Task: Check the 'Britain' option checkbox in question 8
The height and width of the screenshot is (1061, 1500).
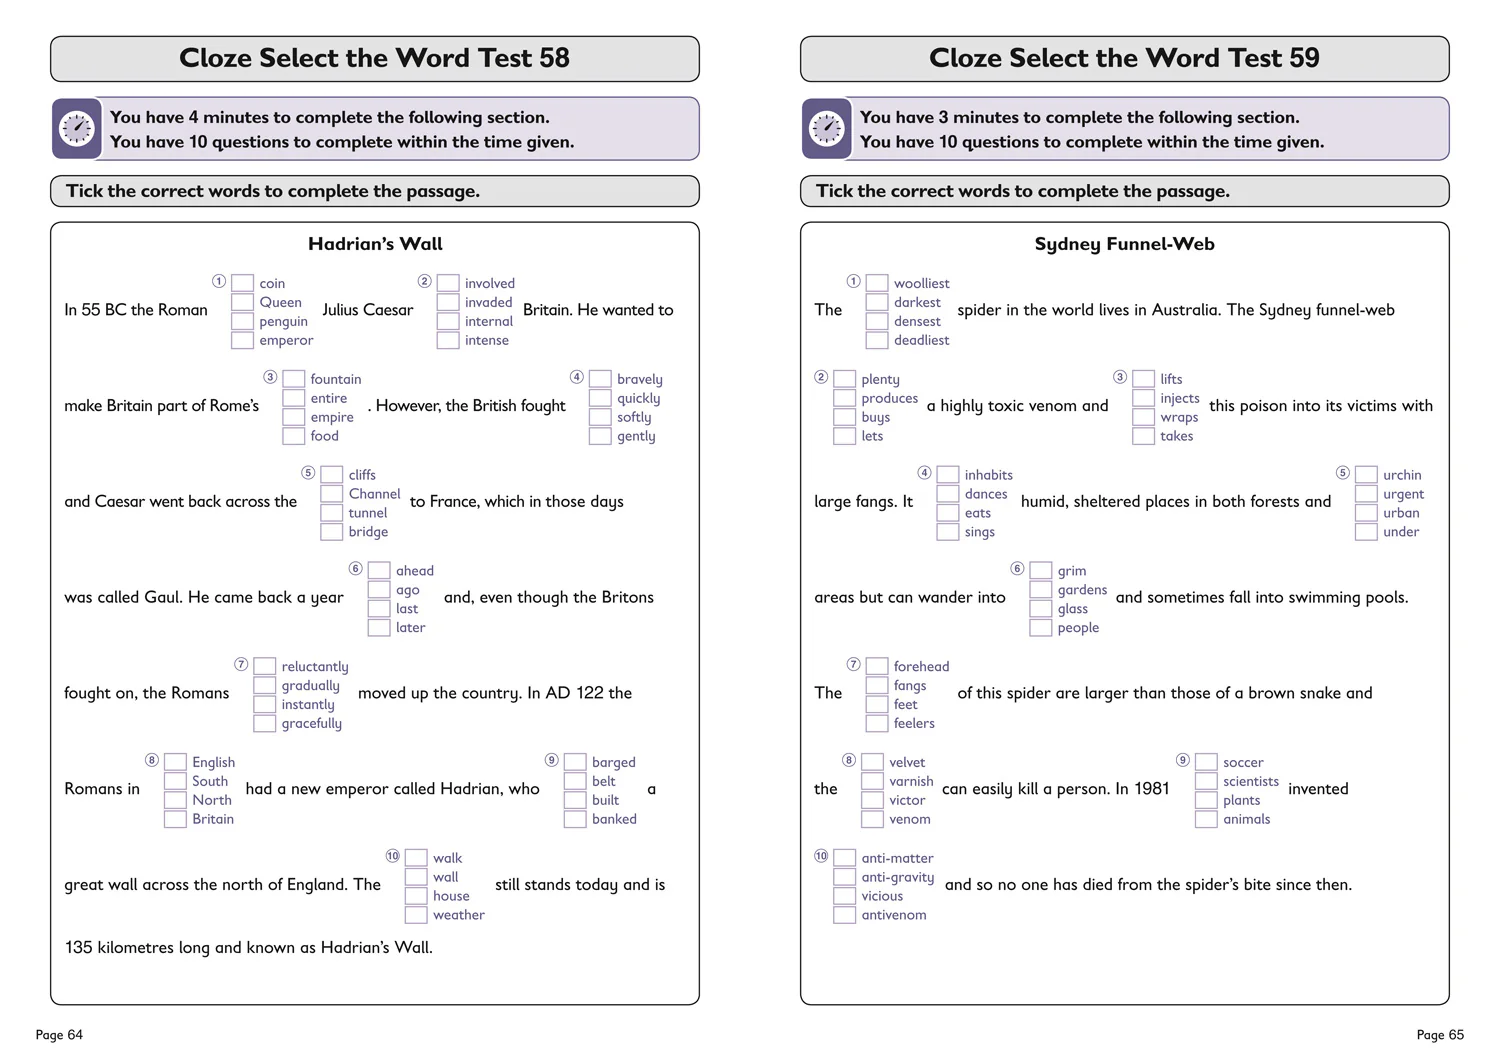Action: coord(175,820)
